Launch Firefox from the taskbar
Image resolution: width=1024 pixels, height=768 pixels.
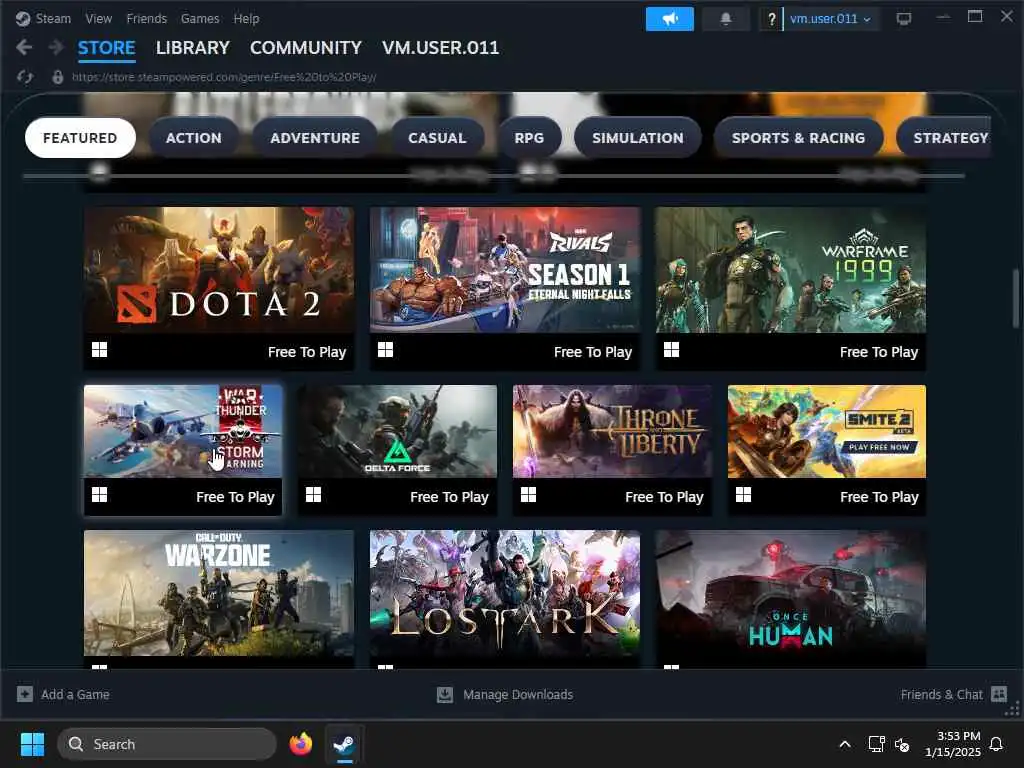[x=300, y=744]
